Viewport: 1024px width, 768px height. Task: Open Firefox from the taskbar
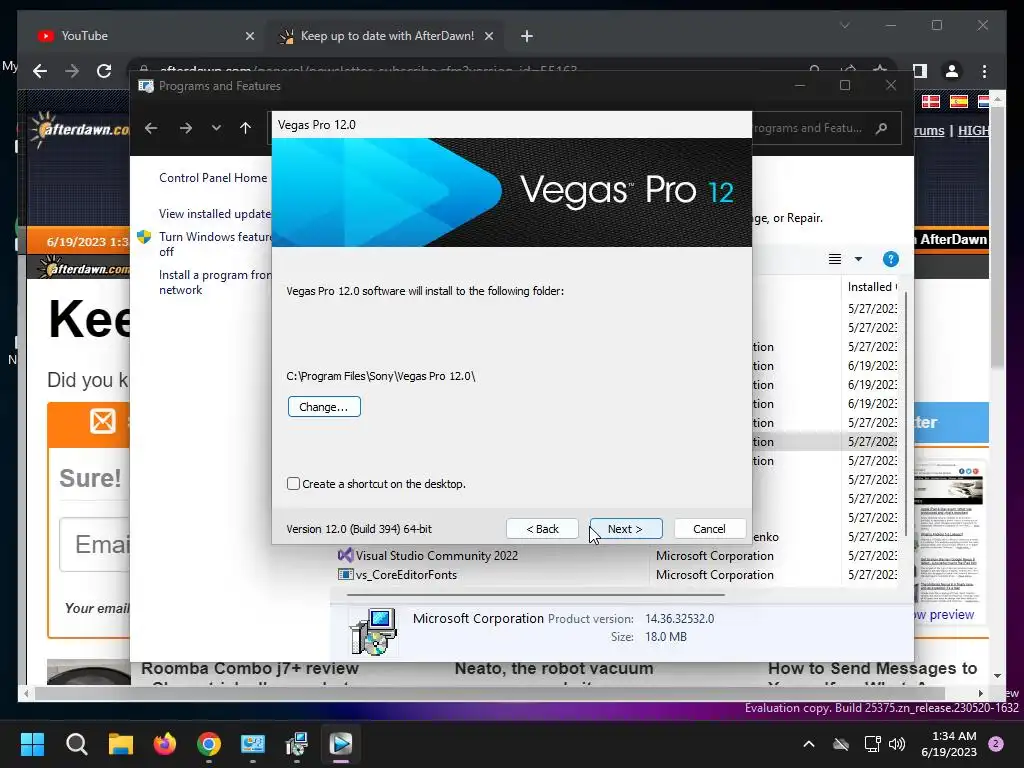click(x=165, y=744)
